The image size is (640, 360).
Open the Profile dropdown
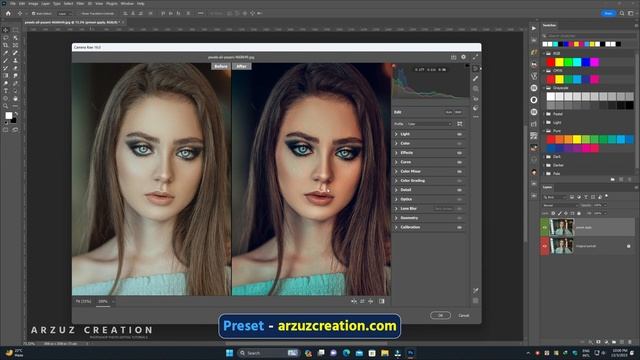coord(429,124)
